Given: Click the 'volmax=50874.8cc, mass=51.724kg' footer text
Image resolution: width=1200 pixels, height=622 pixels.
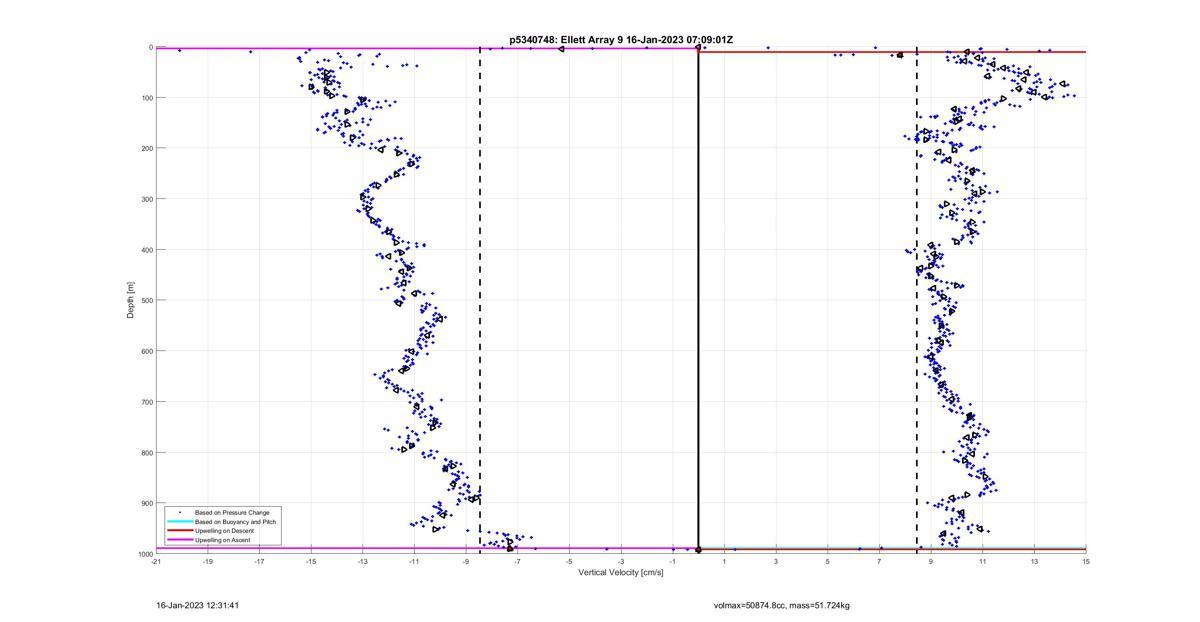Looking at the screenshot, I should pos(782,605).
